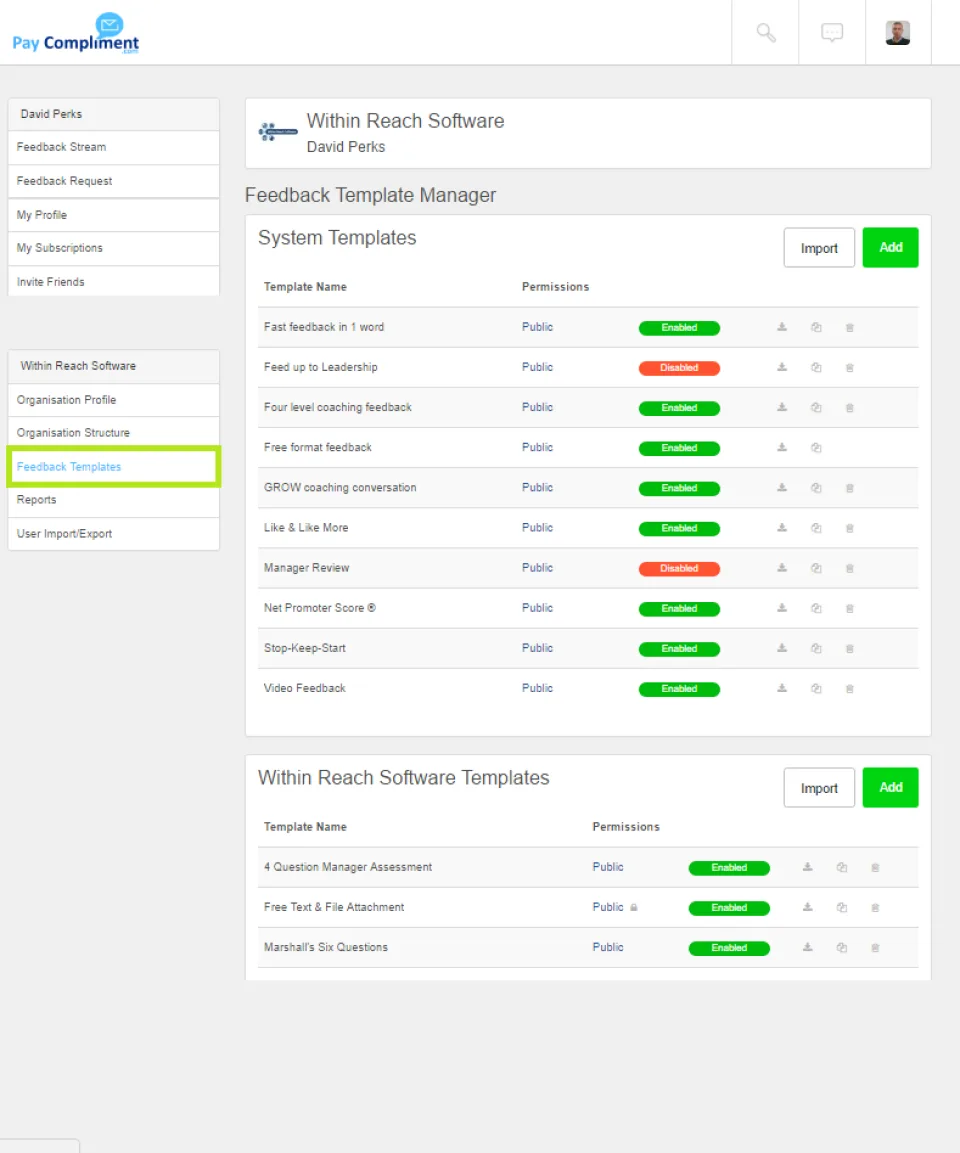Delete the Fast feedback in 1 word template
This screenshot has width=960, height=1153.
click(x=850, y=327)
